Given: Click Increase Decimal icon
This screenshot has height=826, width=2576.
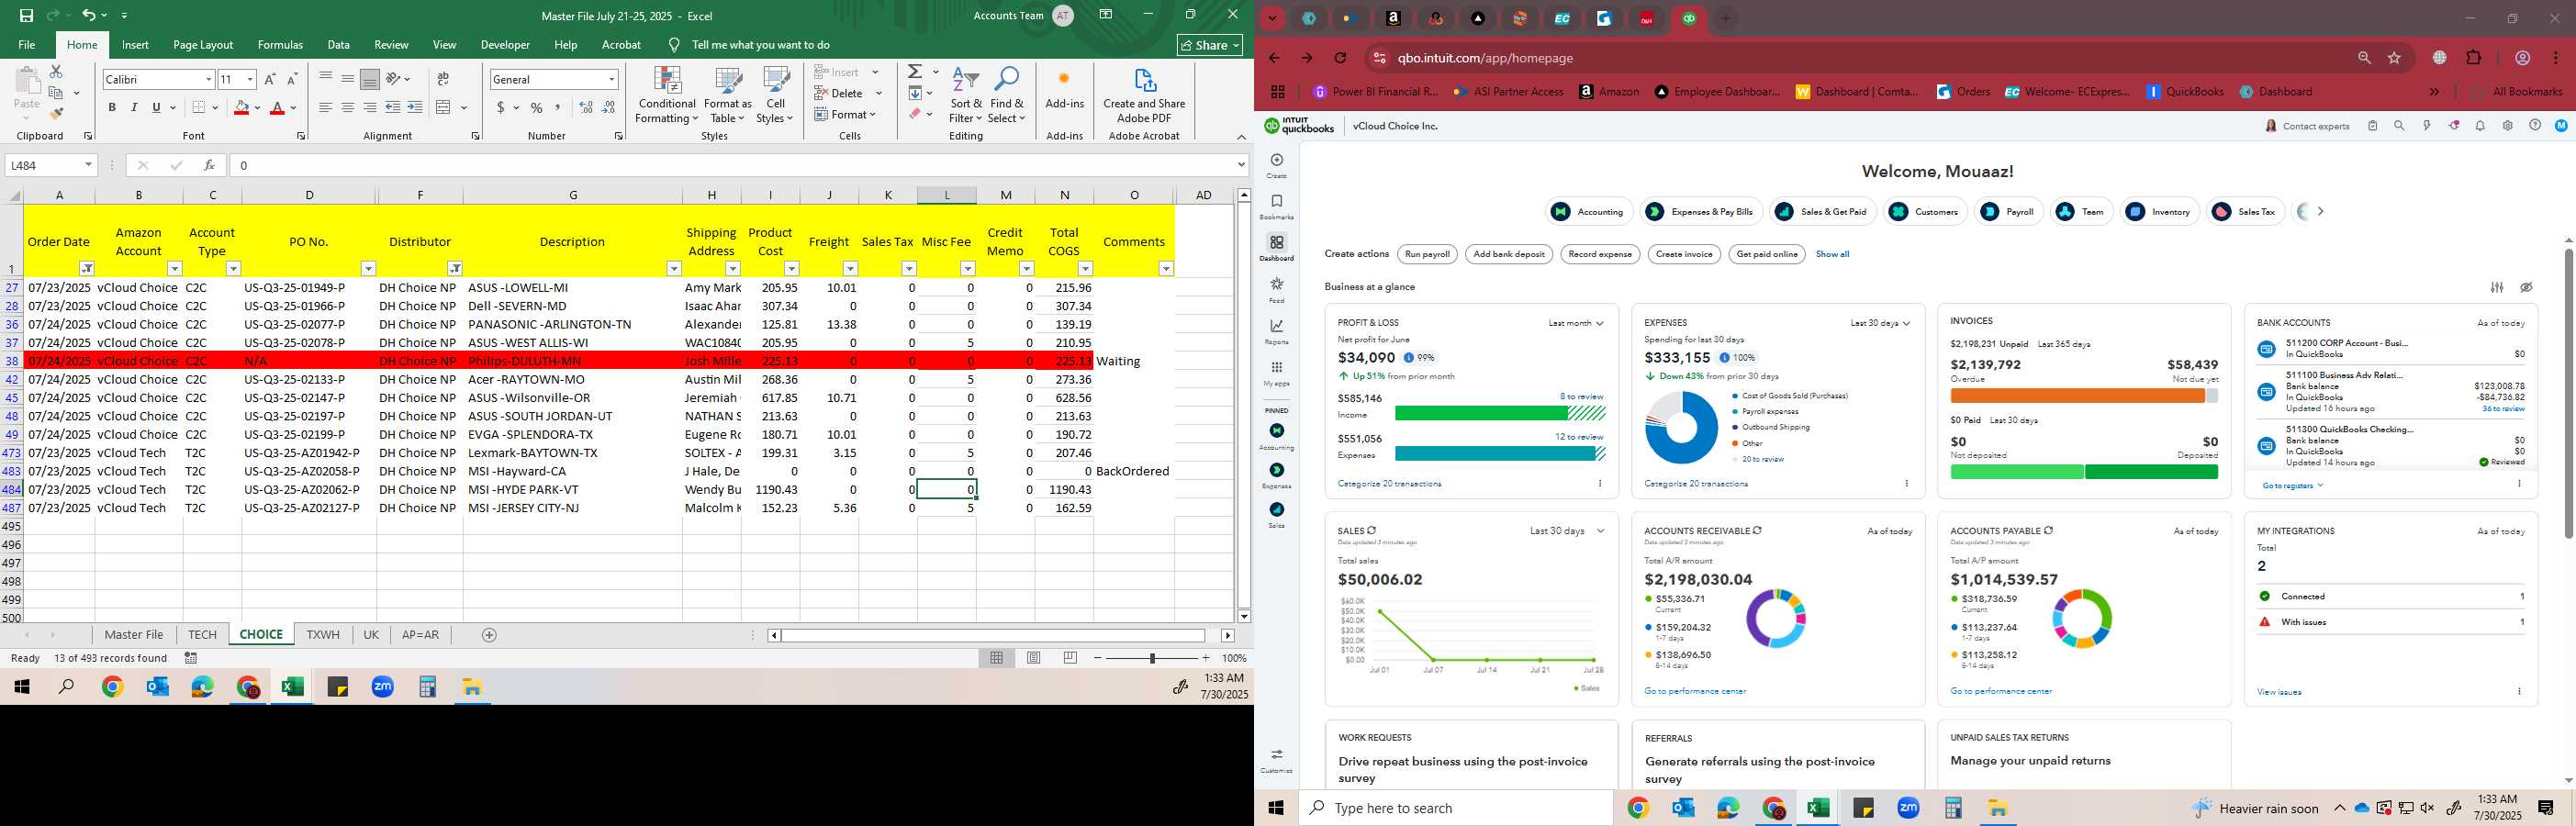Looking at the screenshot, I should 586,107.
